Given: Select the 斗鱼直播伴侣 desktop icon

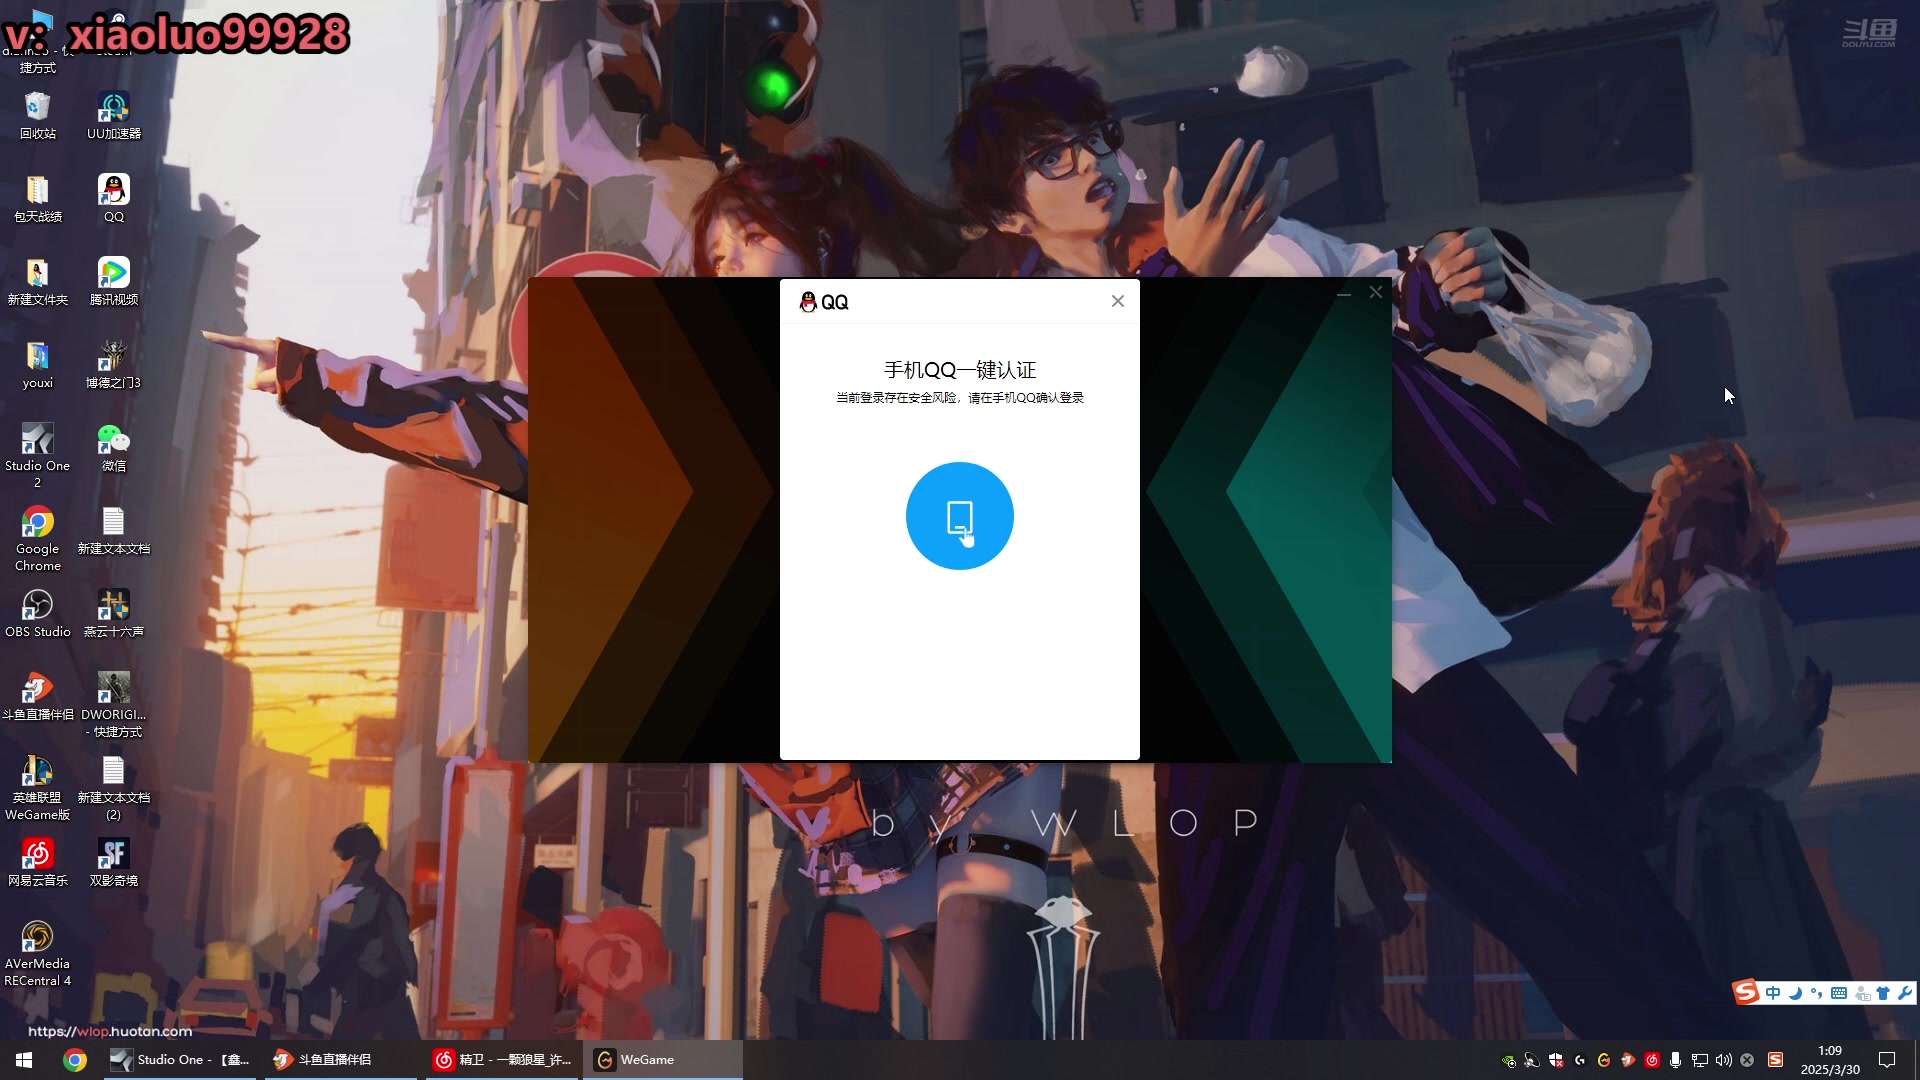Looking at the screenshot, I should [38, 696].
